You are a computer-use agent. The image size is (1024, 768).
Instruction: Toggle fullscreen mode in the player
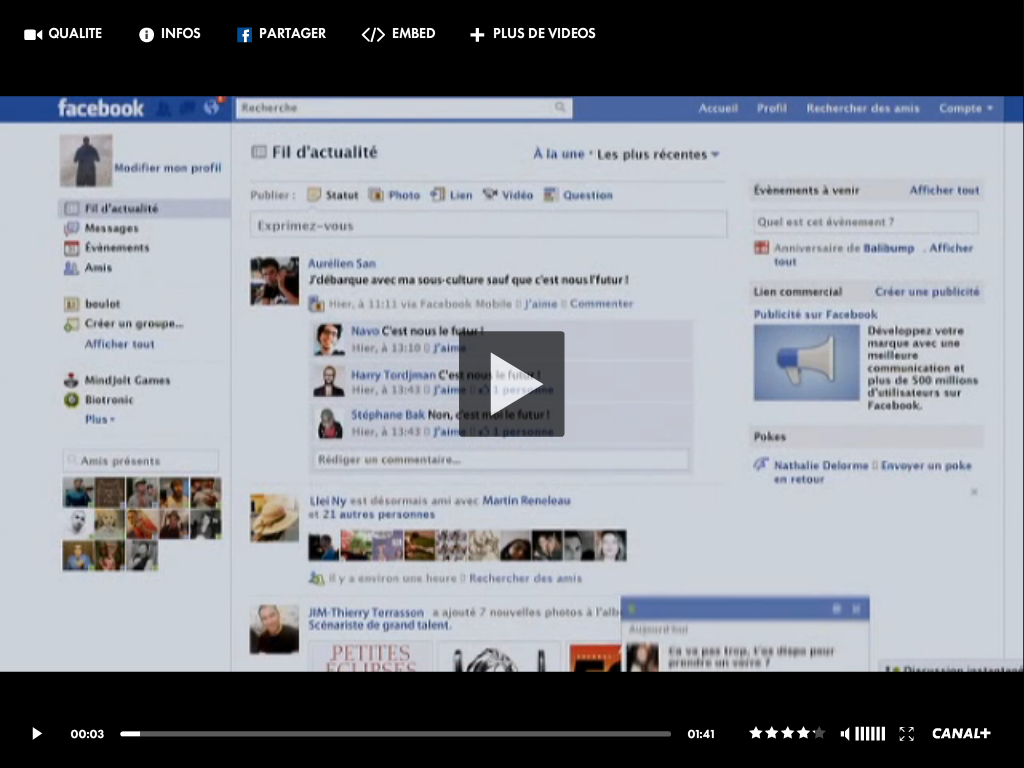tap(906, 734)
